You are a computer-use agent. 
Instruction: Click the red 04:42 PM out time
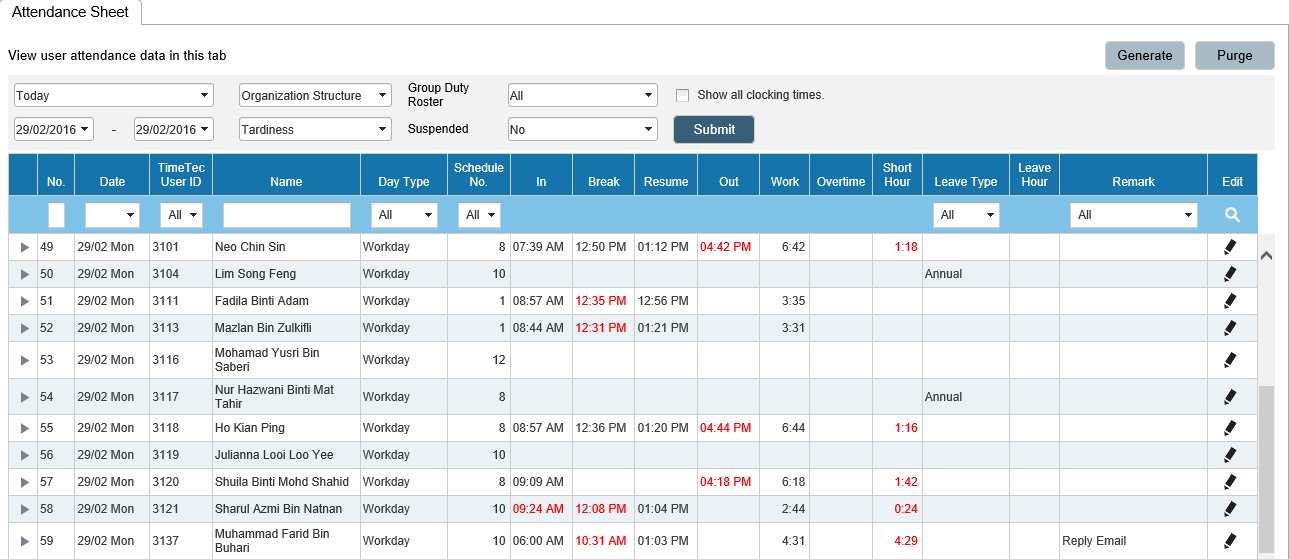(726, 247)
